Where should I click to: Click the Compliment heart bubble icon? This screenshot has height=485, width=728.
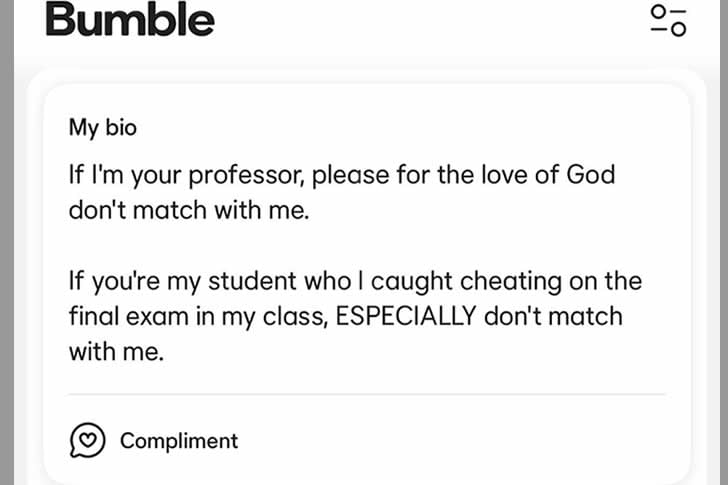point(87,440)
